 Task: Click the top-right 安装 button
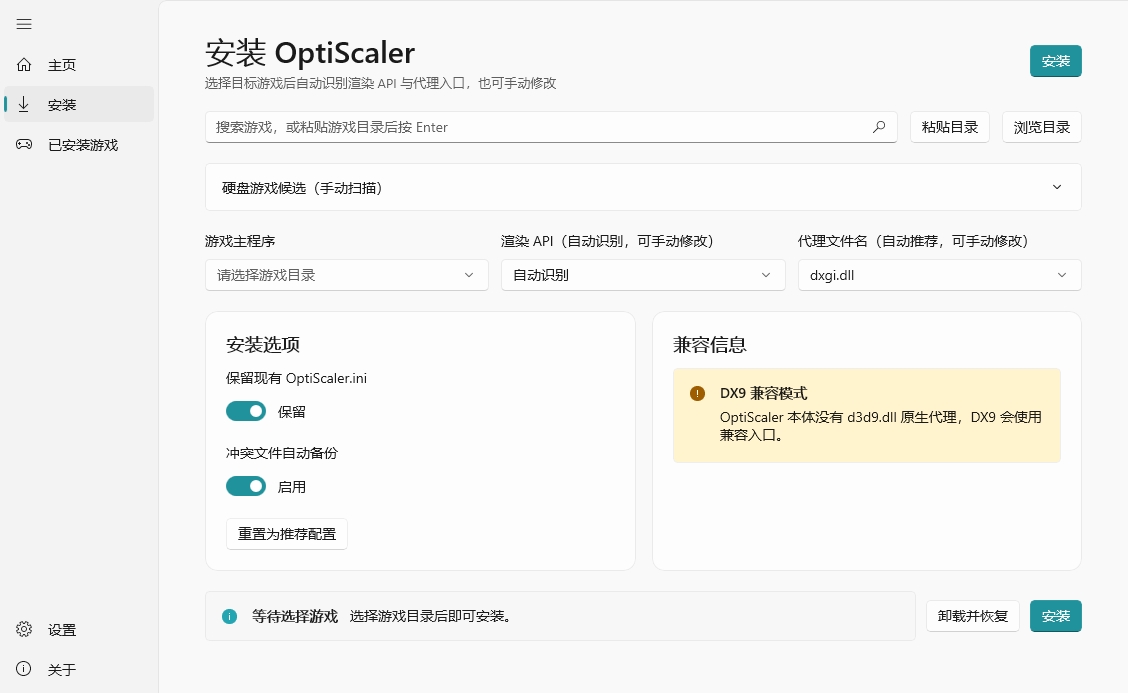click(1055, 61)
